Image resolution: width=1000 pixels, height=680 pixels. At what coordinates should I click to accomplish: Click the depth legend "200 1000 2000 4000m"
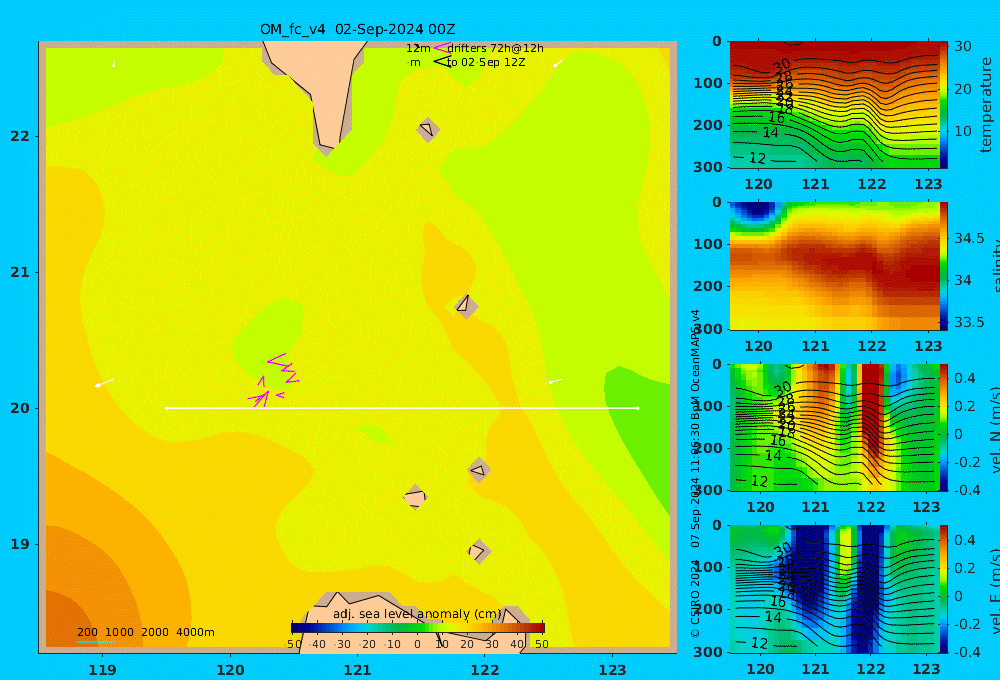coord(145,632)
